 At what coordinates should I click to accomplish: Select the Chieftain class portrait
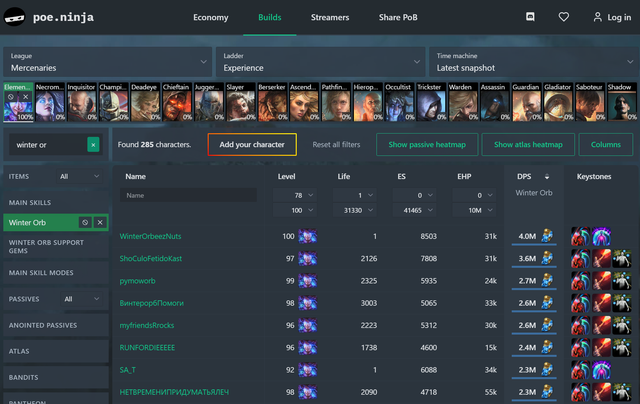177,102
